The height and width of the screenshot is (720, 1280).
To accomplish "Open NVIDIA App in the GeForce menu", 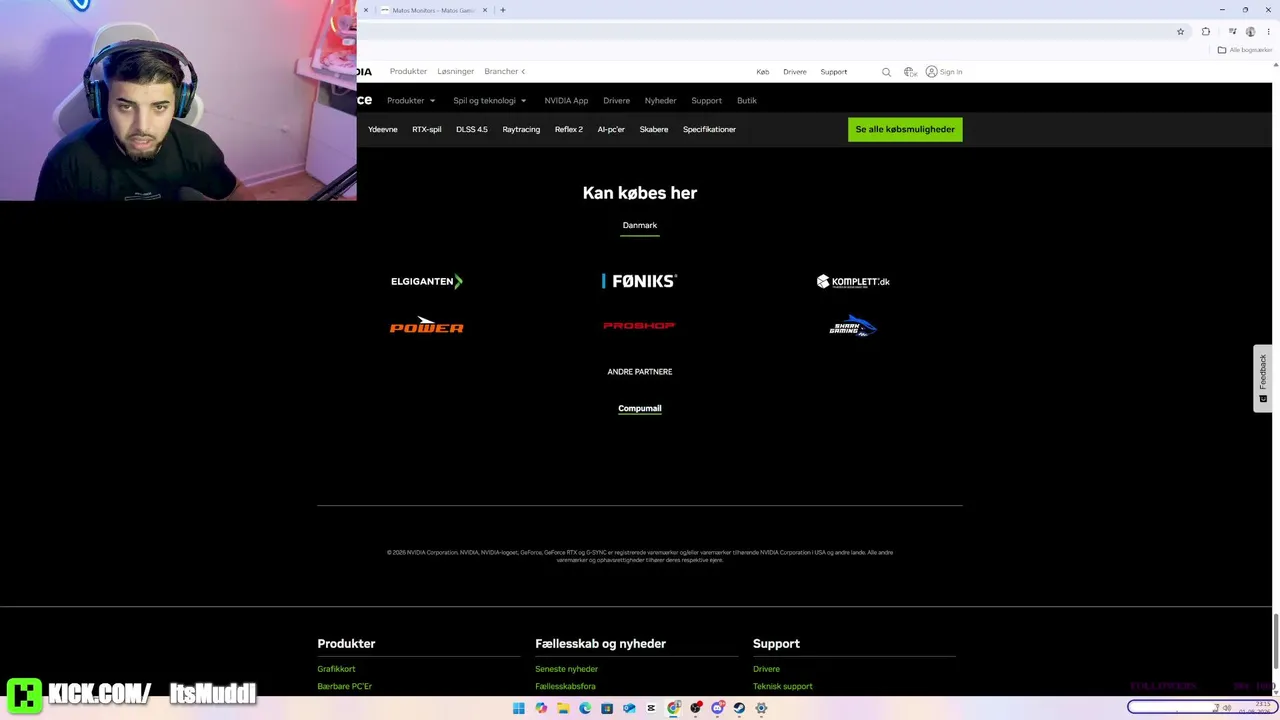I will point(566,101).
